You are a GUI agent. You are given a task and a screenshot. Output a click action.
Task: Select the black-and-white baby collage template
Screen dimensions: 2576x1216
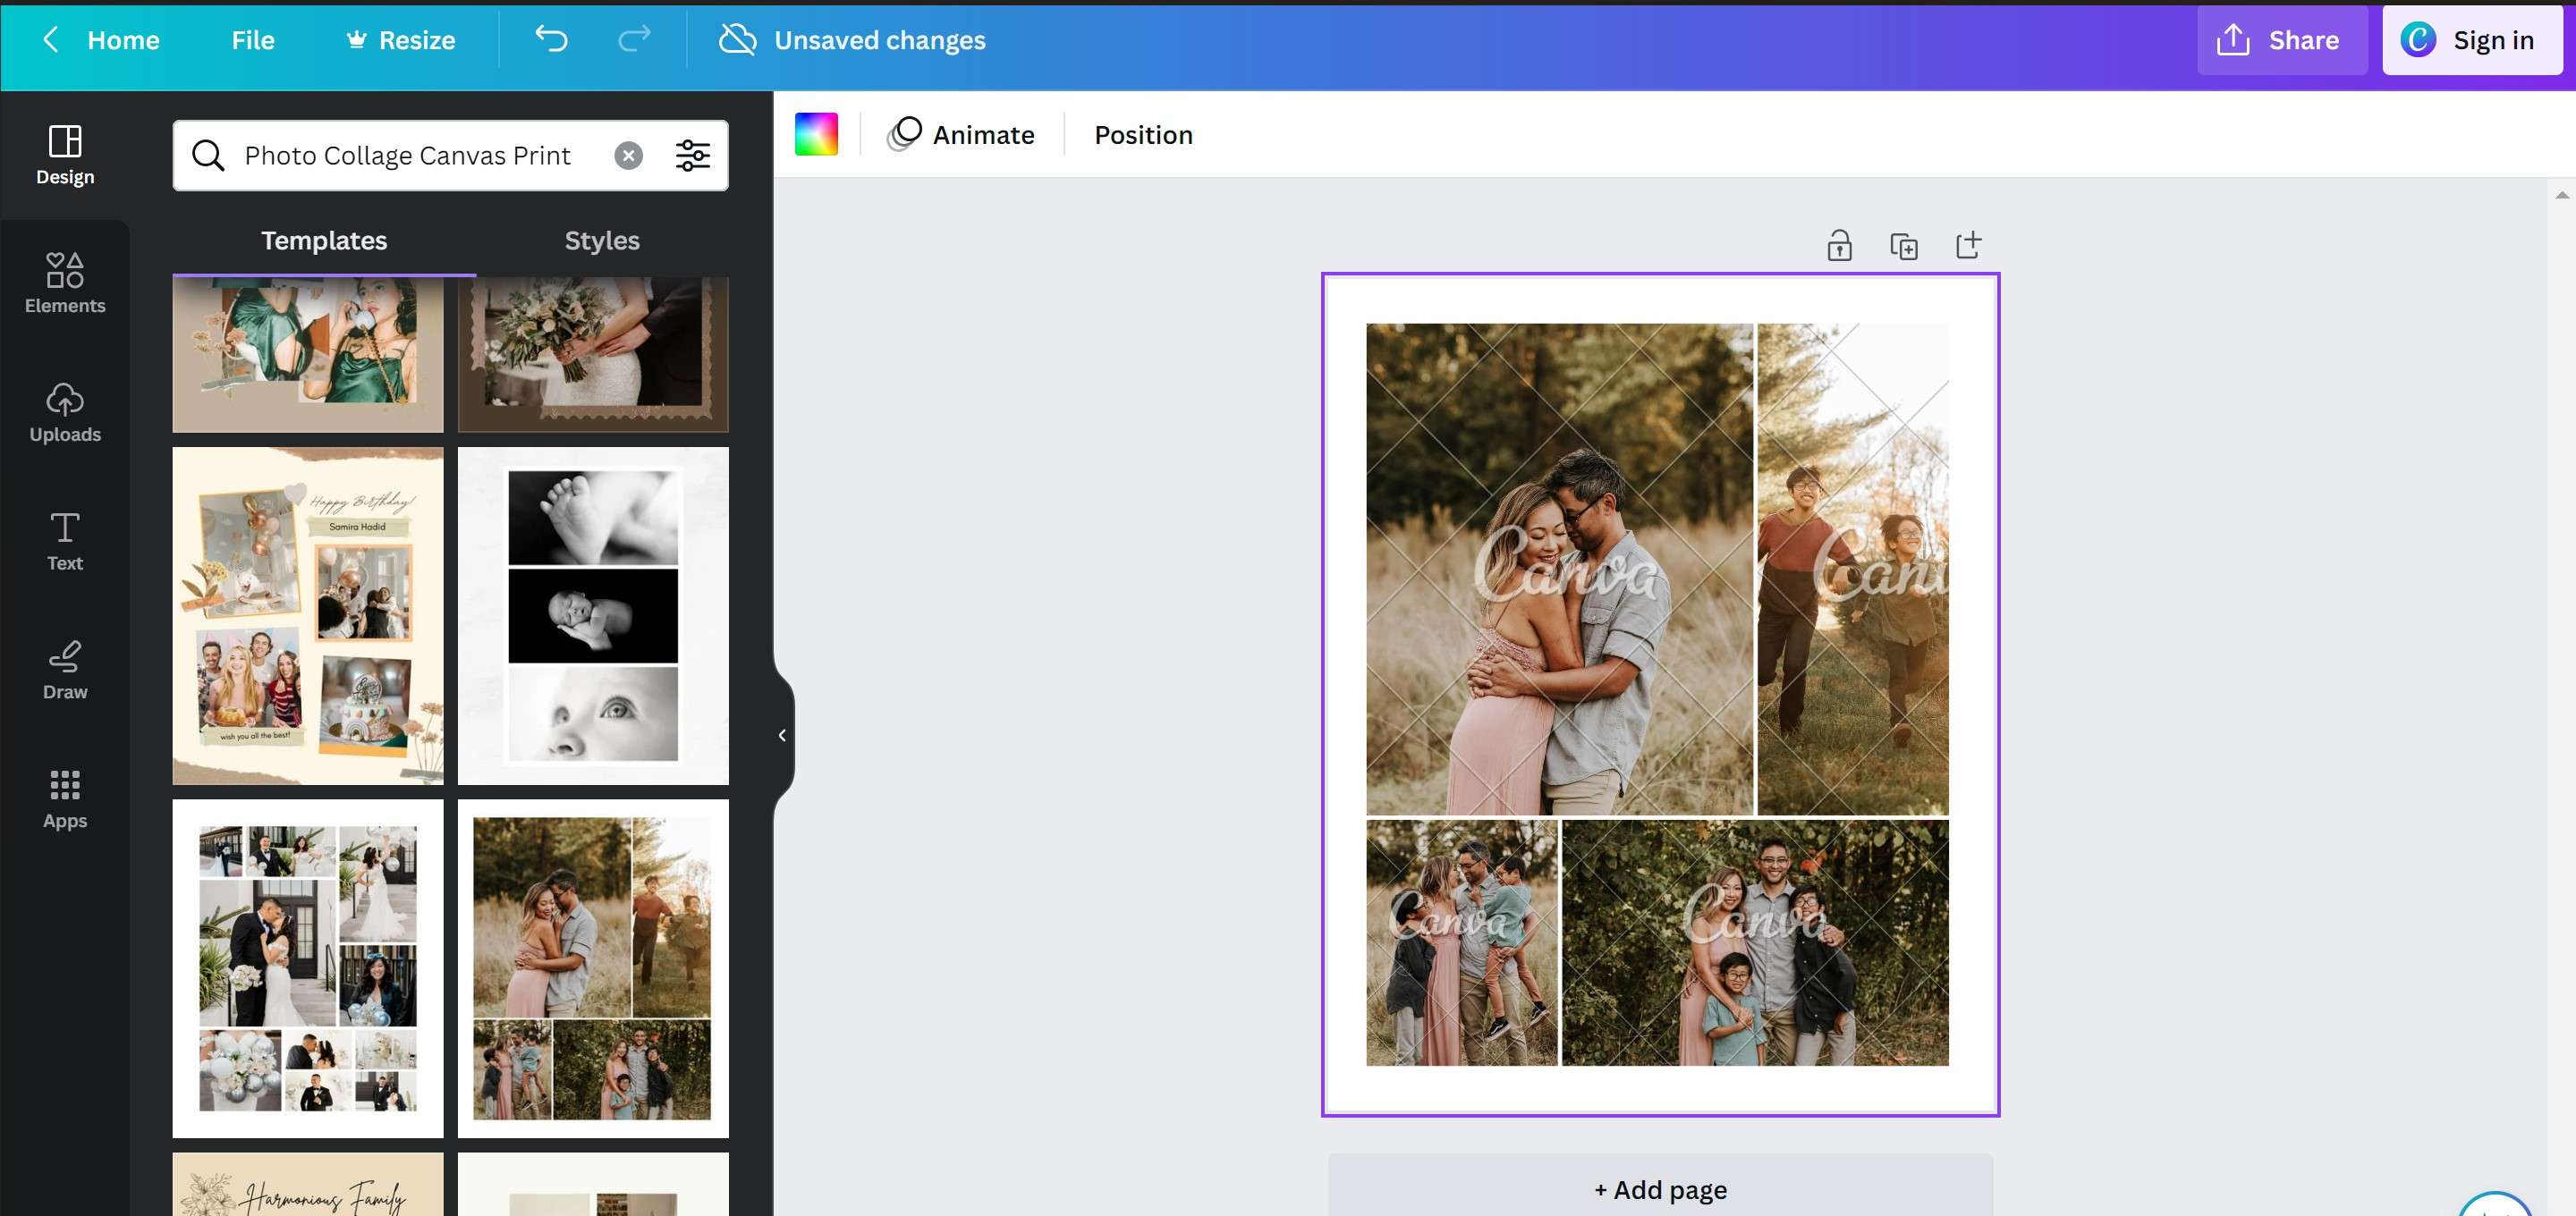tap(593, 616)
